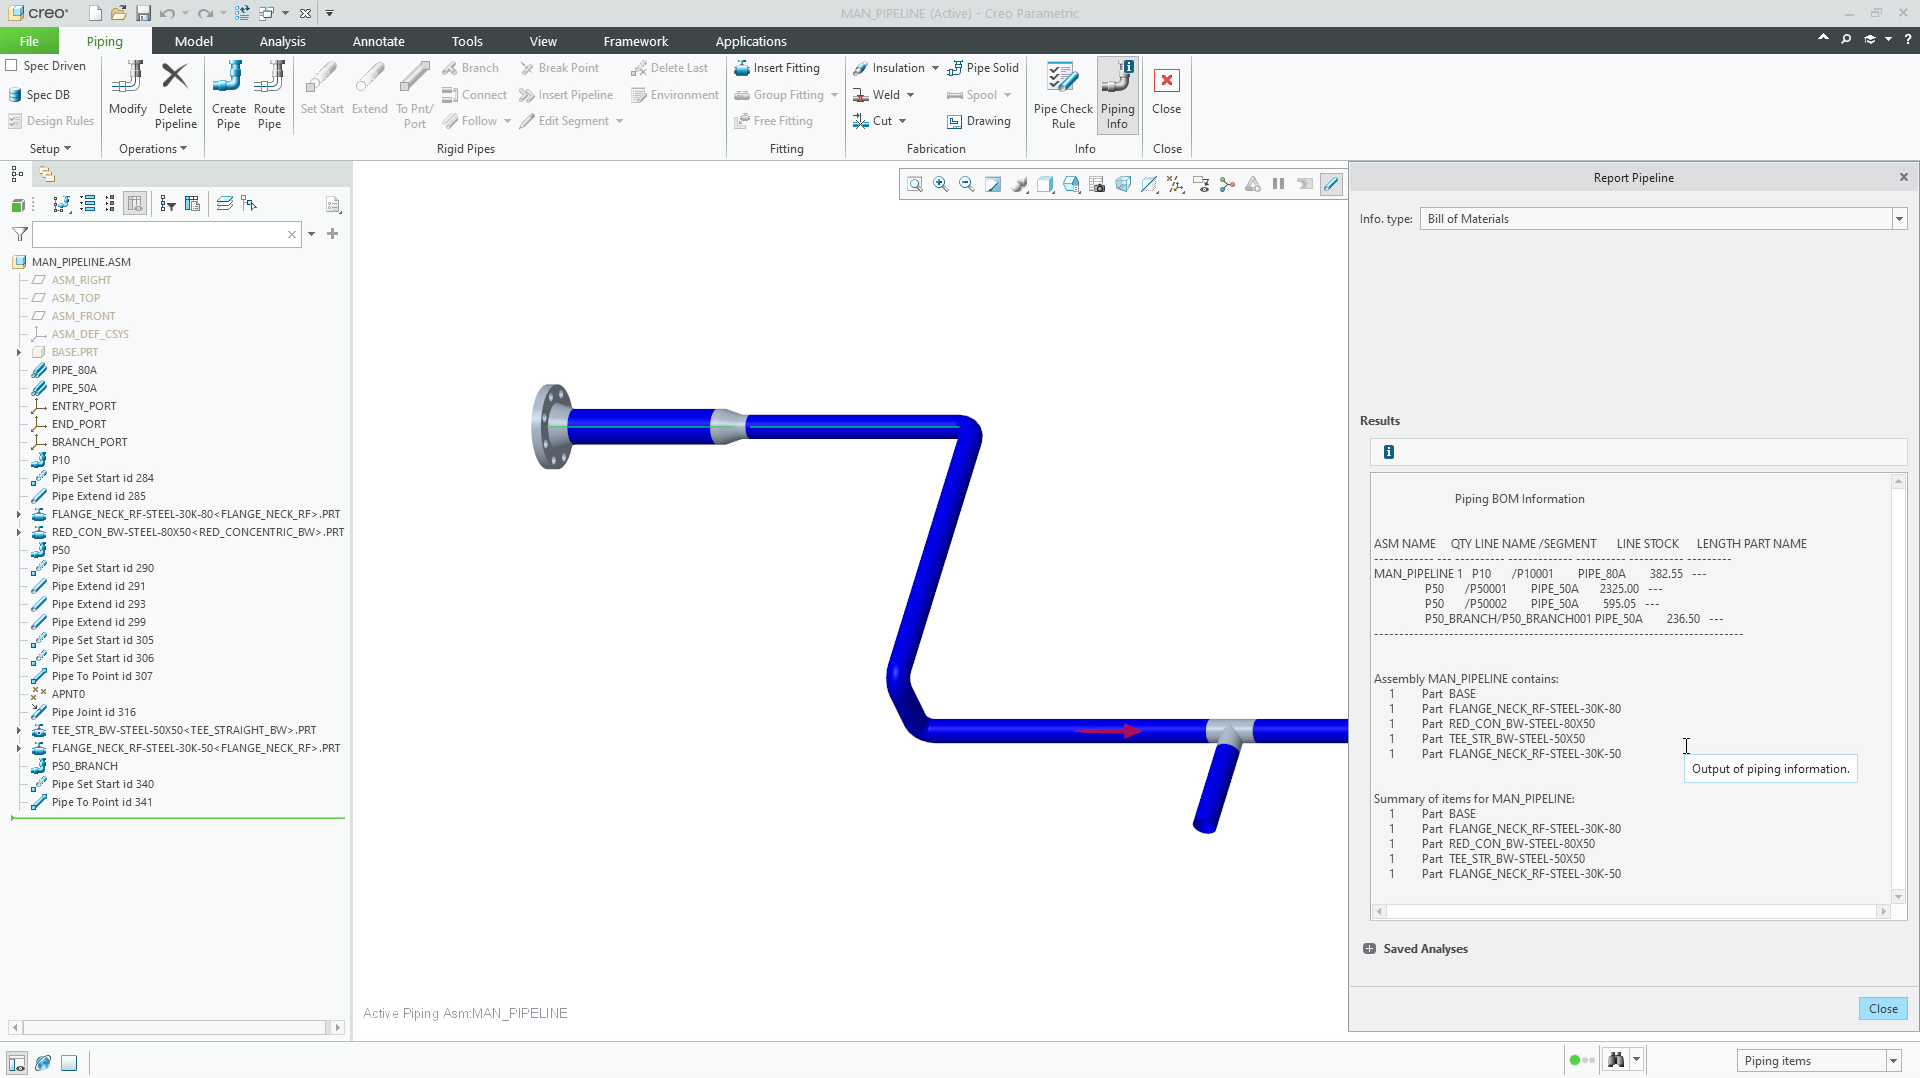The width and height of the screenshot is (1920, 1078).
Task: Click the results horizontal scrollbar
Action: coord(1631,911)
